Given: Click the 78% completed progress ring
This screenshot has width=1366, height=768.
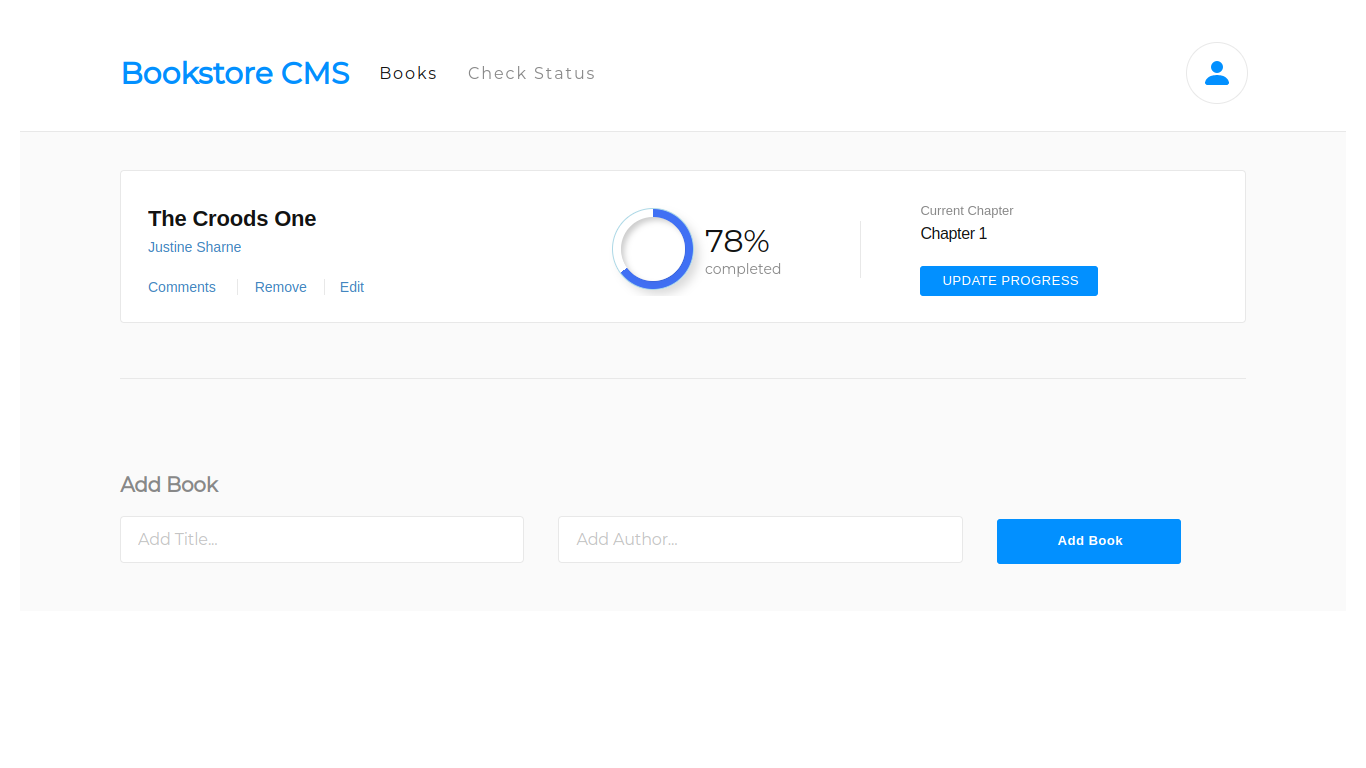Looking at the screenshot, I should tap(652, 249).
